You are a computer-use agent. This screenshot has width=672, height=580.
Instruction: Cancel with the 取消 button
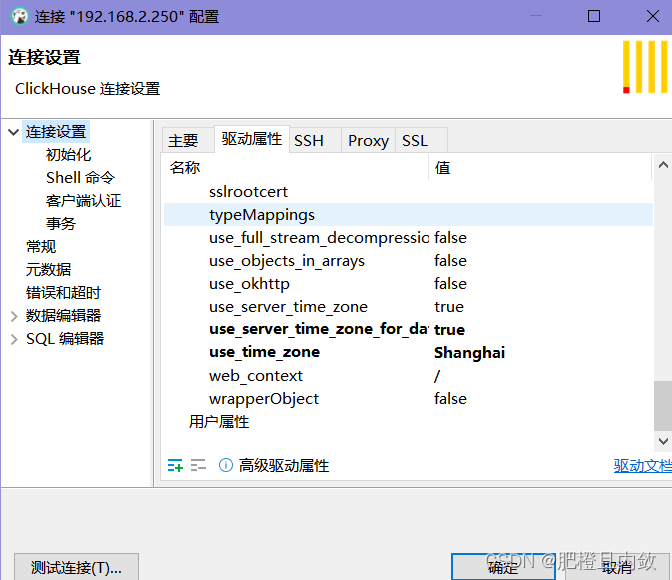[617, 567]
